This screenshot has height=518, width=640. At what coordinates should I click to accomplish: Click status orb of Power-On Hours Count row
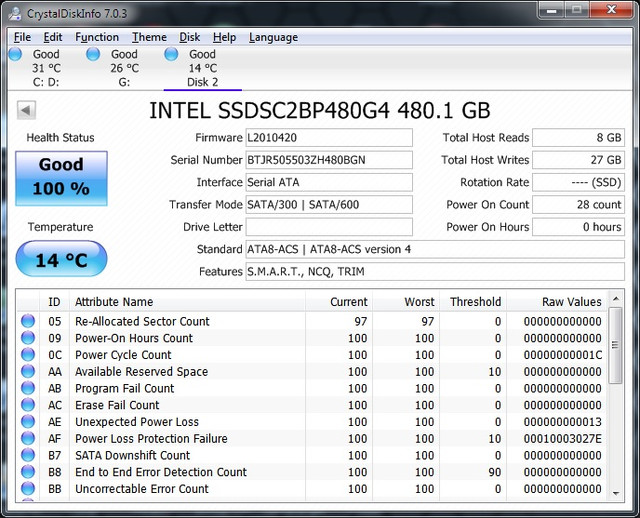pos(28,338)
